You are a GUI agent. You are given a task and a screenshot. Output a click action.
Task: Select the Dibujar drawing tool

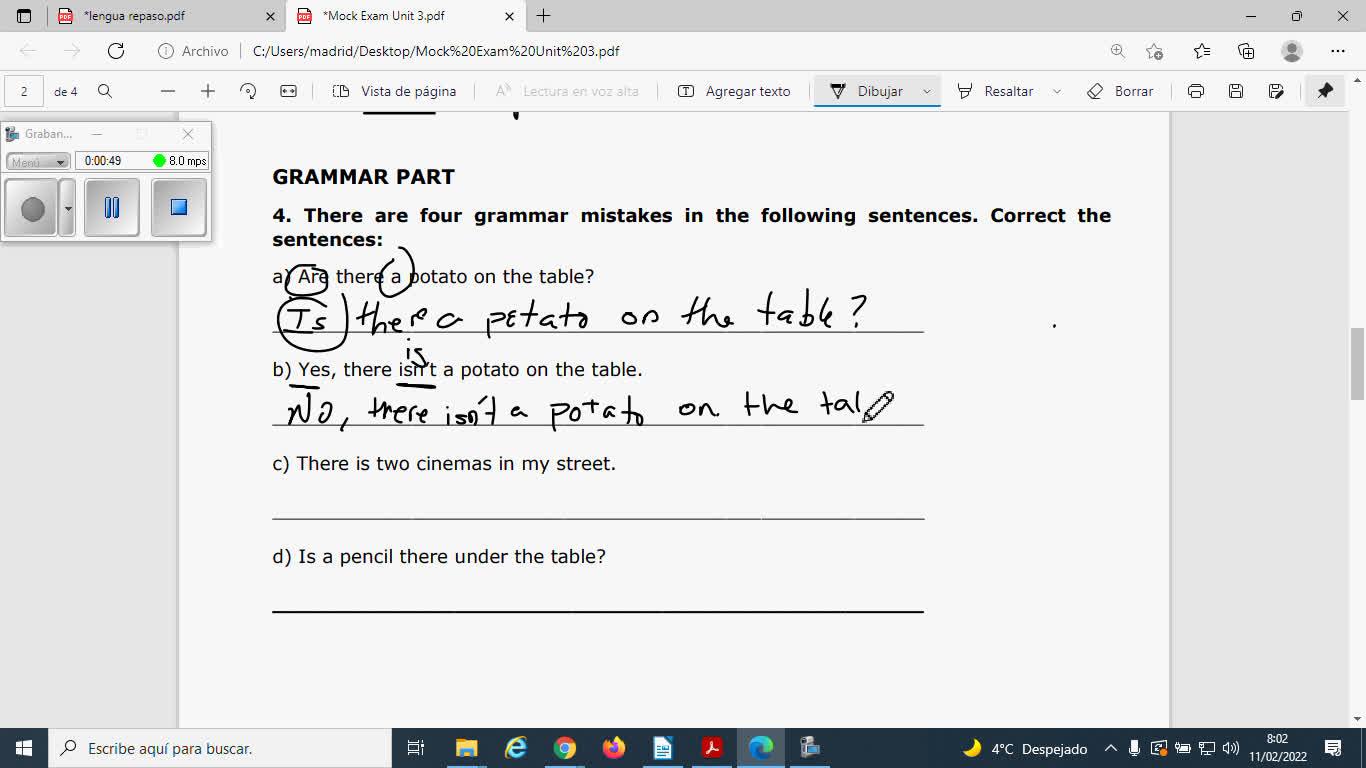click(x=866, y=91)
